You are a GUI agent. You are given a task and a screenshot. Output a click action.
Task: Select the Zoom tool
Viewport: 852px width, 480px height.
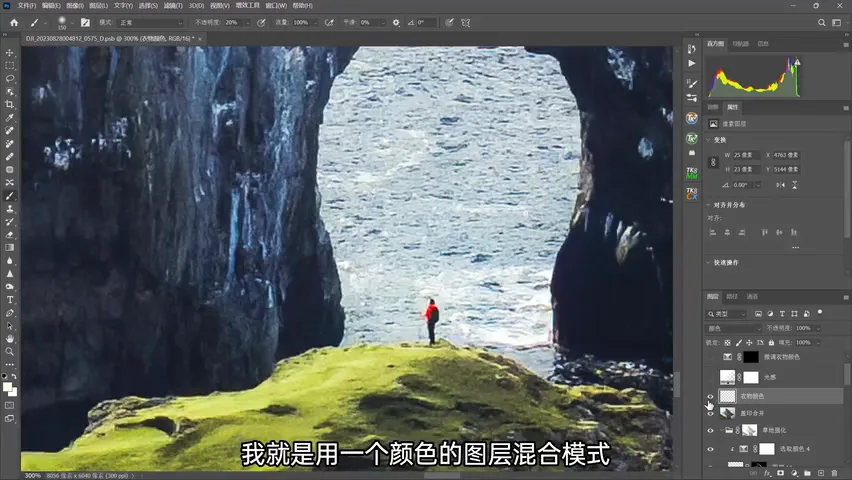coord(10,352)
